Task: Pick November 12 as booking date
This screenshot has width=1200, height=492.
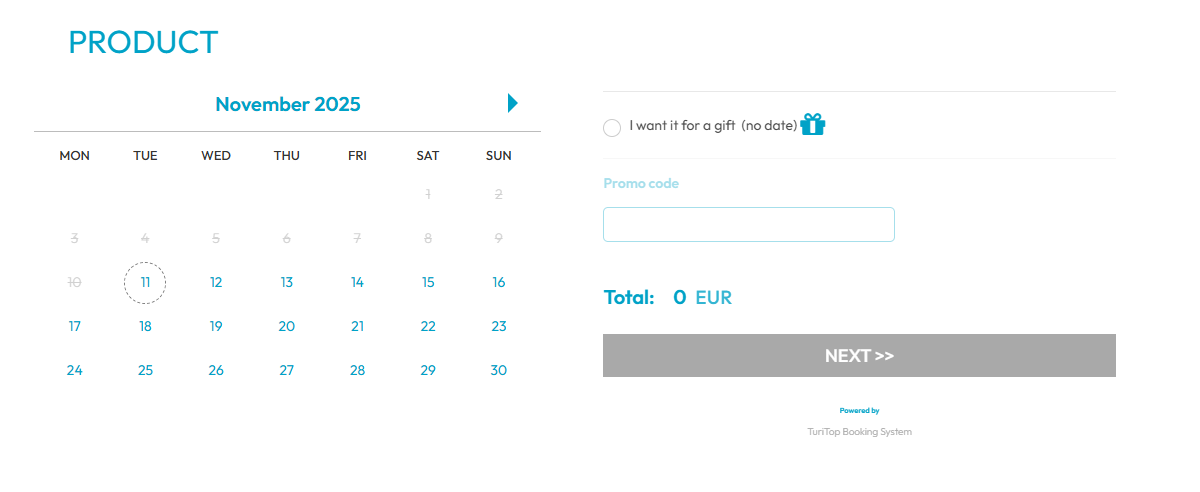Action: [x=216, y=283]
